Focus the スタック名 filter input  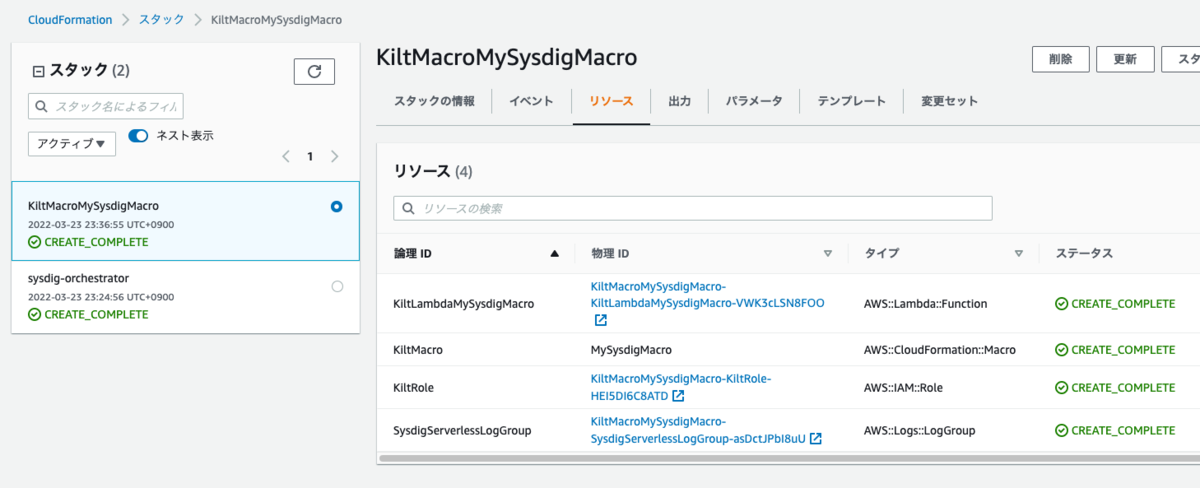point(106,106)
